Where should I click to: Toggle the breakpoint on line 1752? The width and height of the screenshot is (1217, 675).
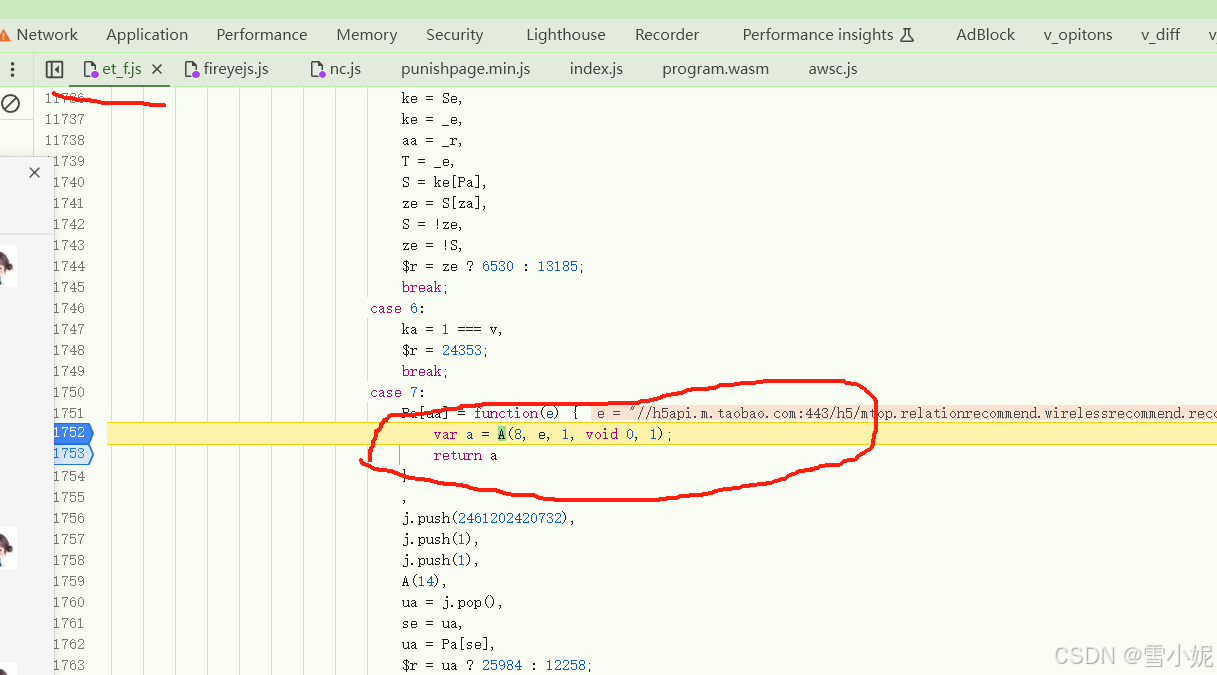(x=70, y=433)
